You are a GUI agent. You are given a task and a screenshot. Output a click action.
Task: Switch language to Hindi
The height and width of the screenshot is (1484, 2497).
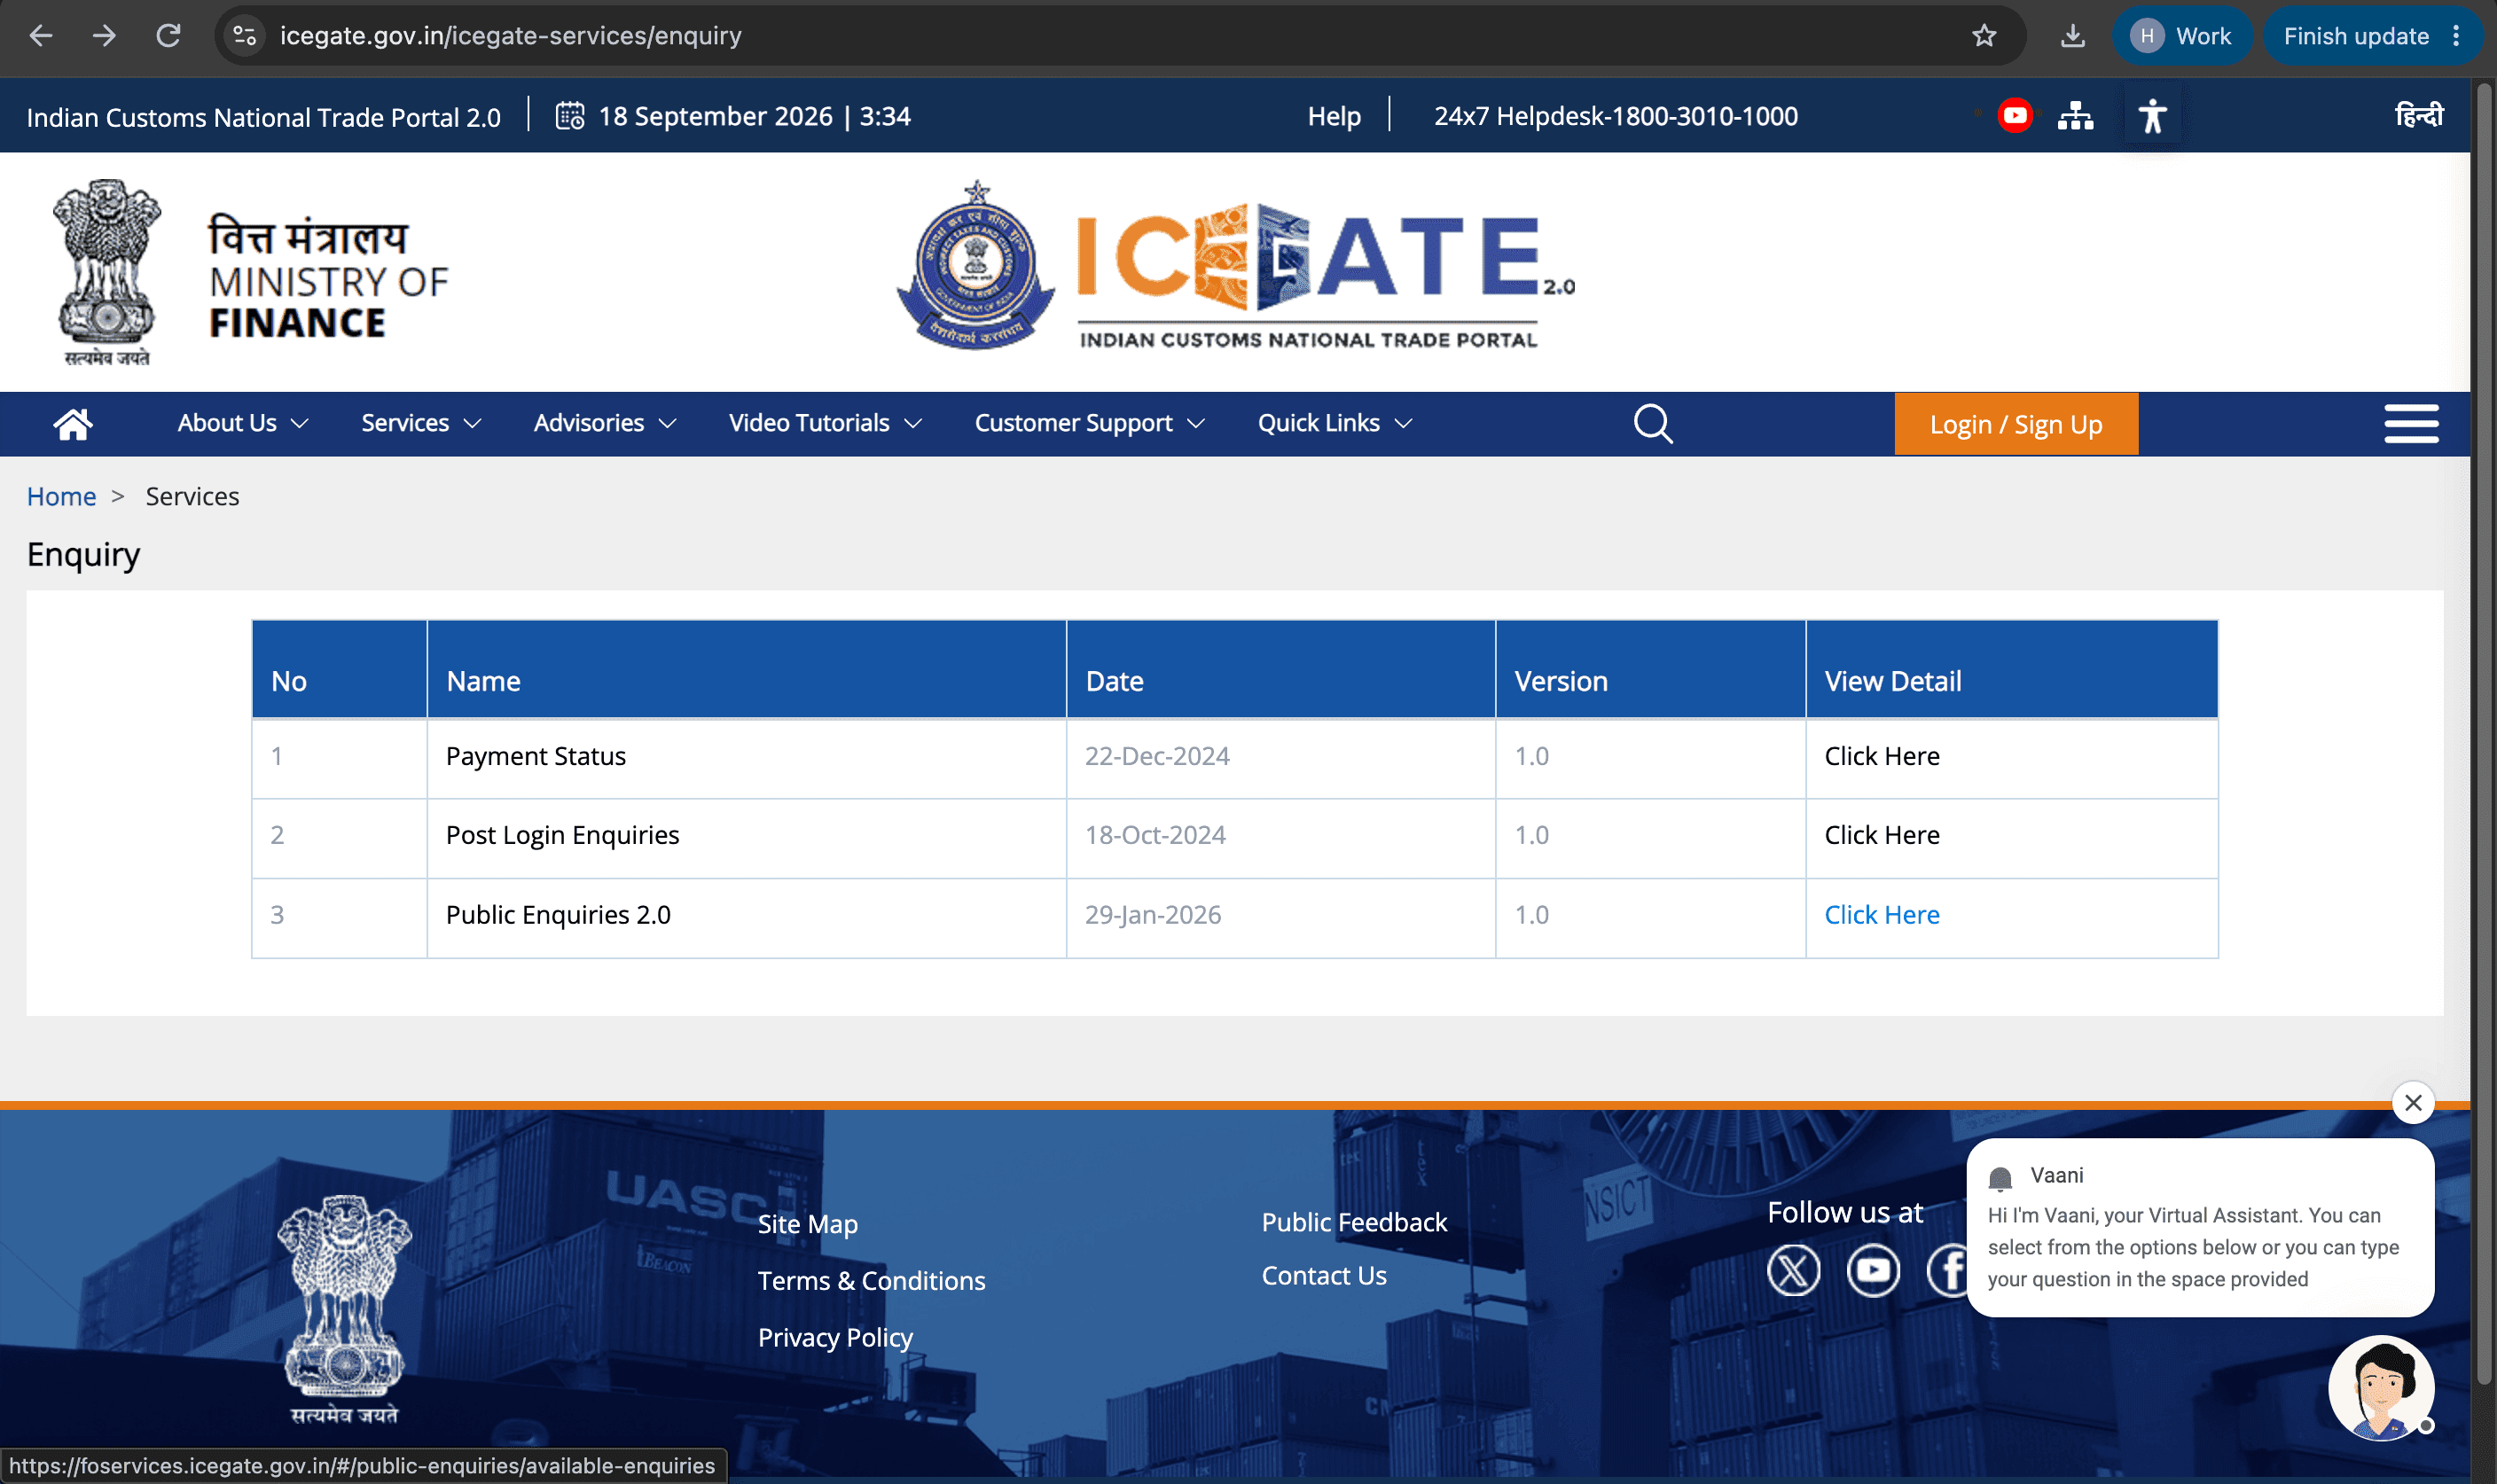pyautogui.click(x=2418, y=115)
